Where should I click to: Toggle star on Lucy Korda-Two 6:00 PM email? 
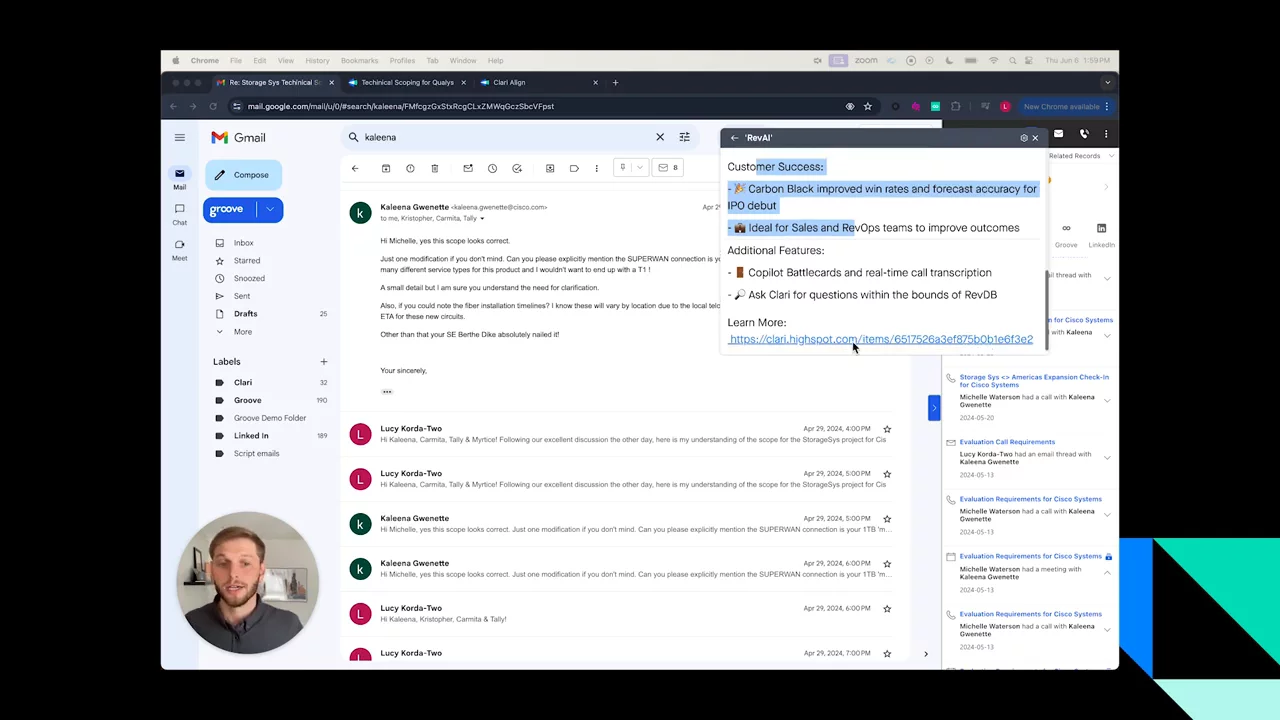[x=887, y=609]
